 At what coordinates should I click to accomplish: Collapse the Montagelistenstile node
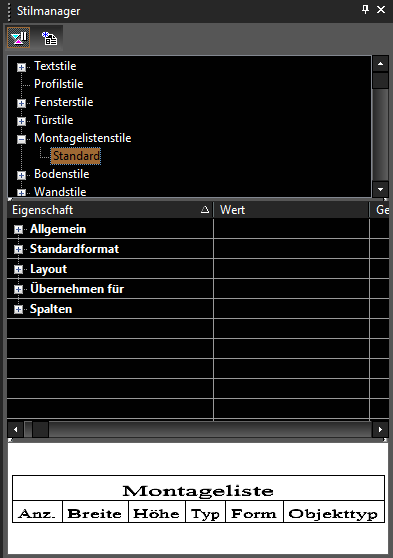pyautogui.click(x=21, y=139)
